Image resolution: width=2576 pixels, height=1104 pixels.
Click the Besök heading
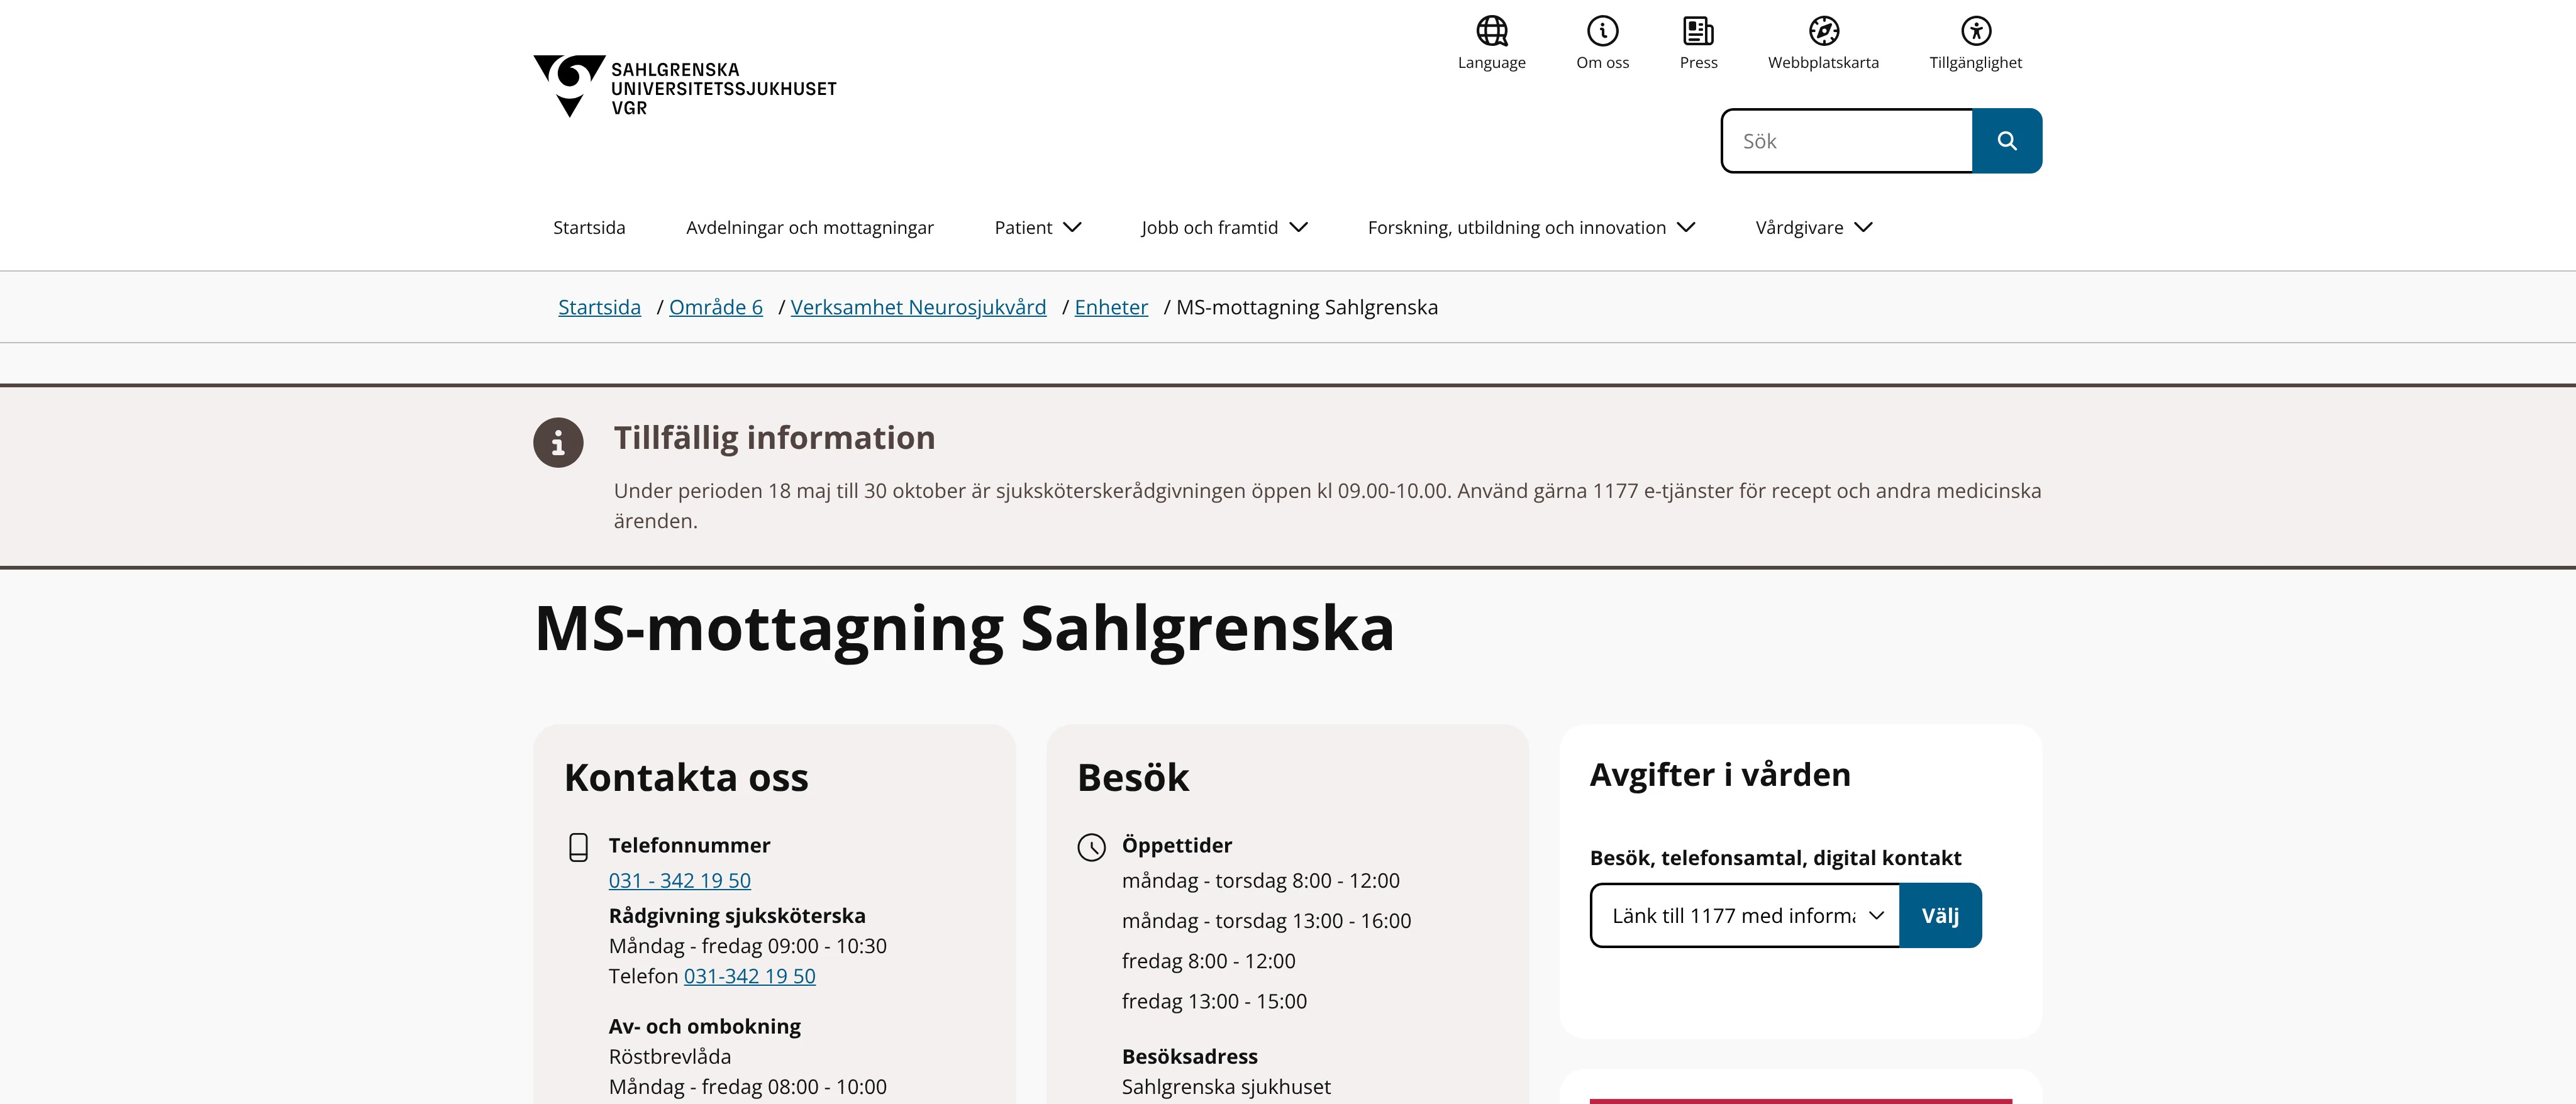click(x=1133, y=777)
